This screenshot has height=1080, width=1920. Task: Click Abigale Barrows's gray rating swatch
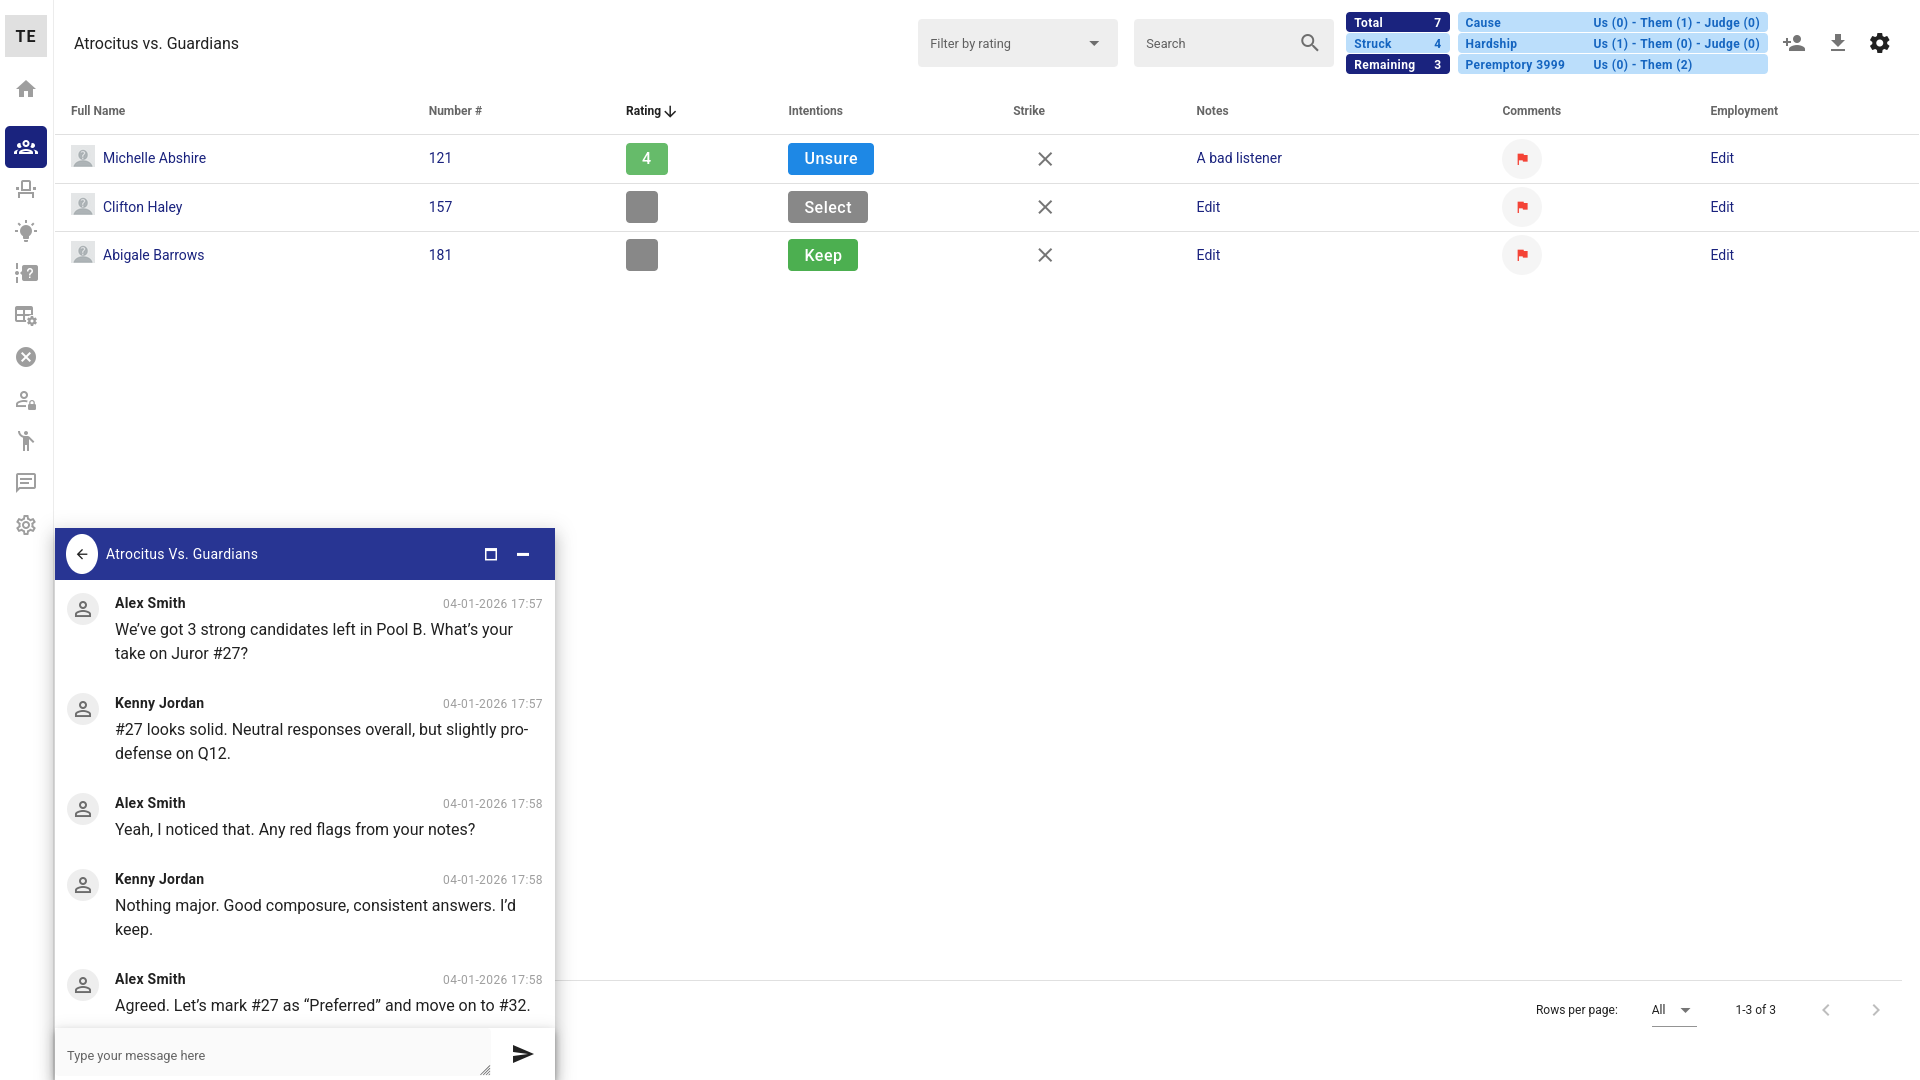(x=642, y=255)
